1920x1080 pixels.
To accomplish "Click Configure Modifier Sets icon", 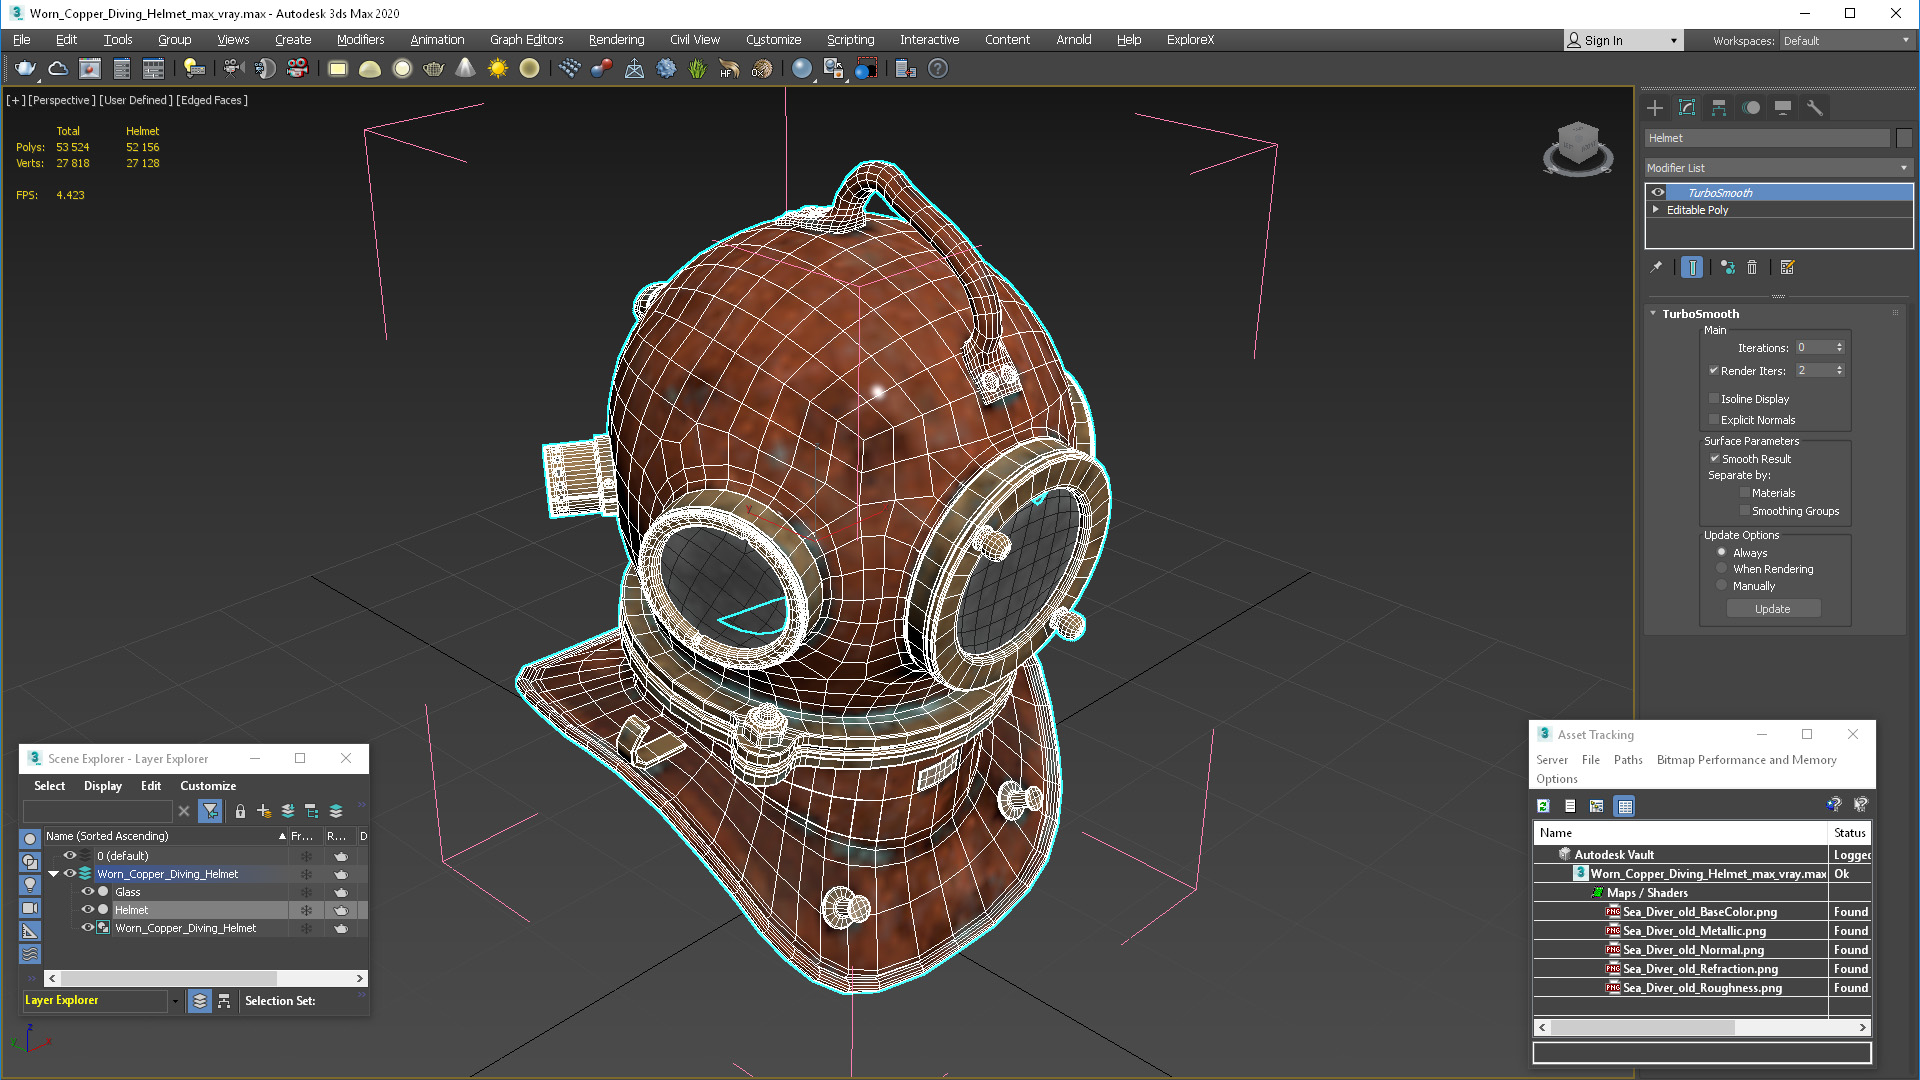I will tap(1788, 267).
